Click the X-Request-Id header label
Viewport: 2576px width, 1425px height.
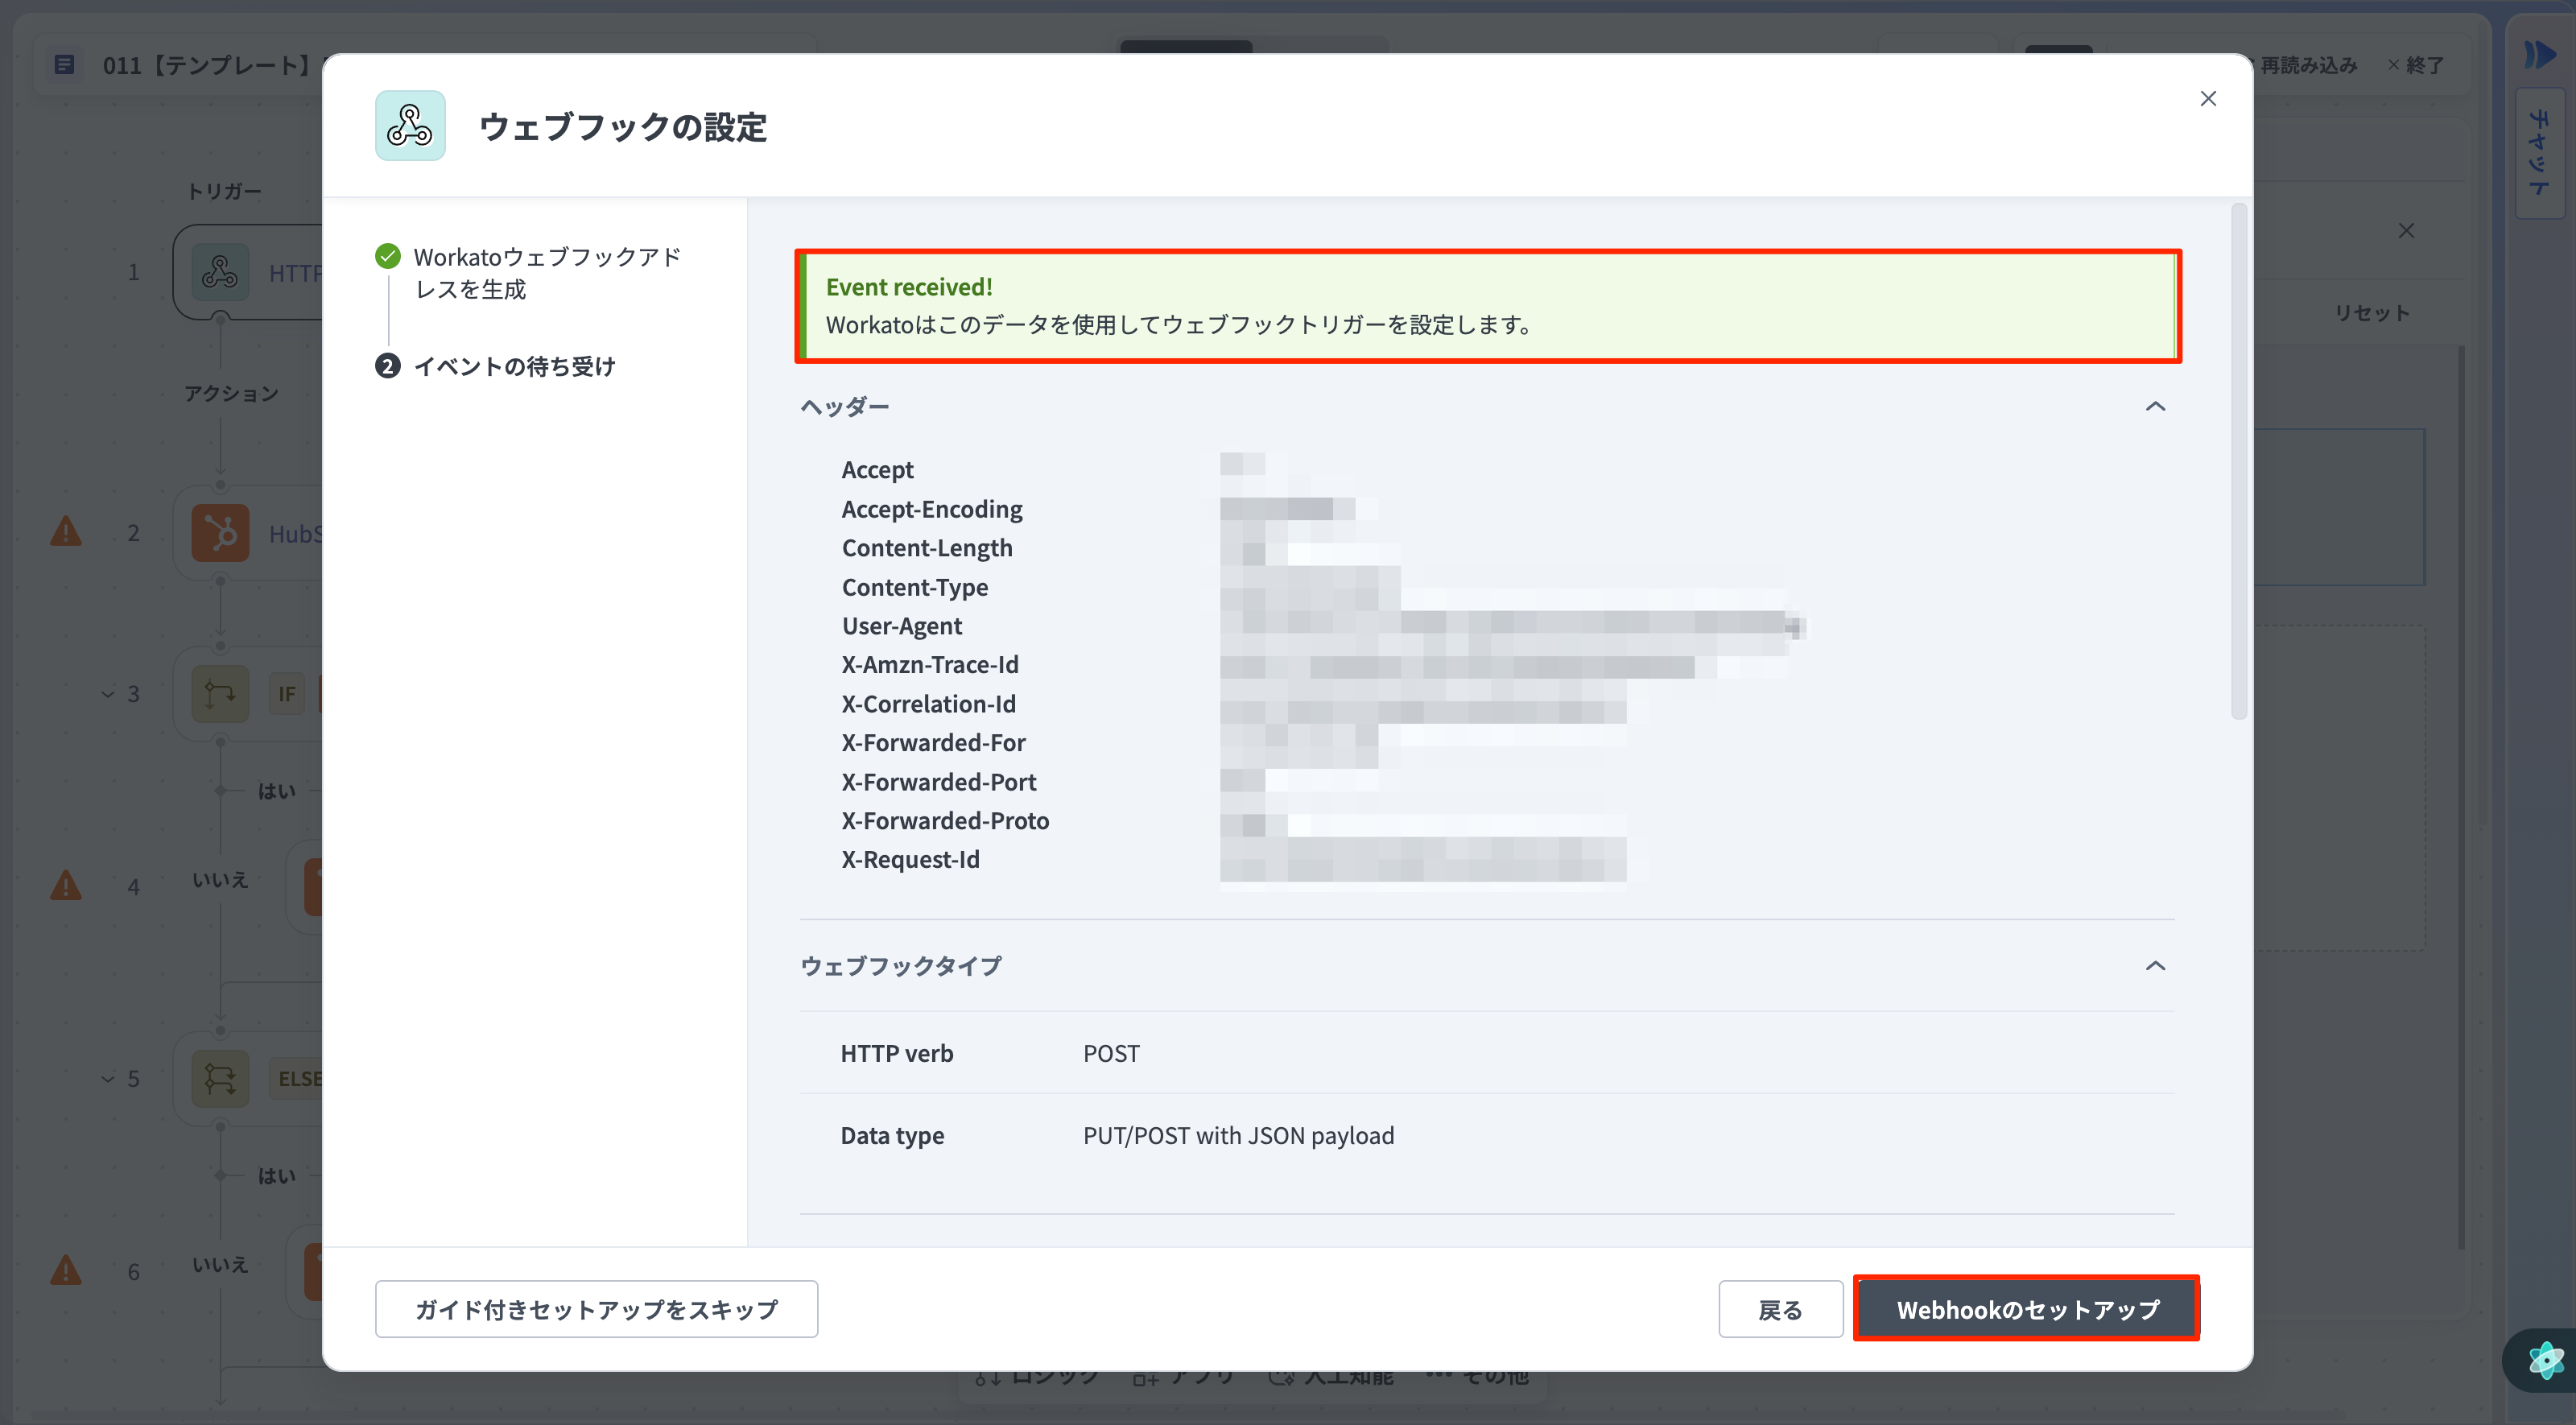910,860
